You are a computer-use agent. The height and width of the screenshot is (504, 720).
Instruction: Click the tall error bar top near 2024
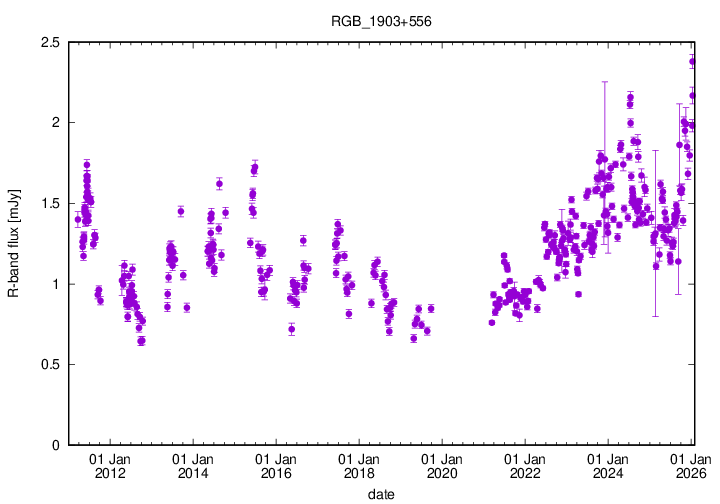pos(604,82)
